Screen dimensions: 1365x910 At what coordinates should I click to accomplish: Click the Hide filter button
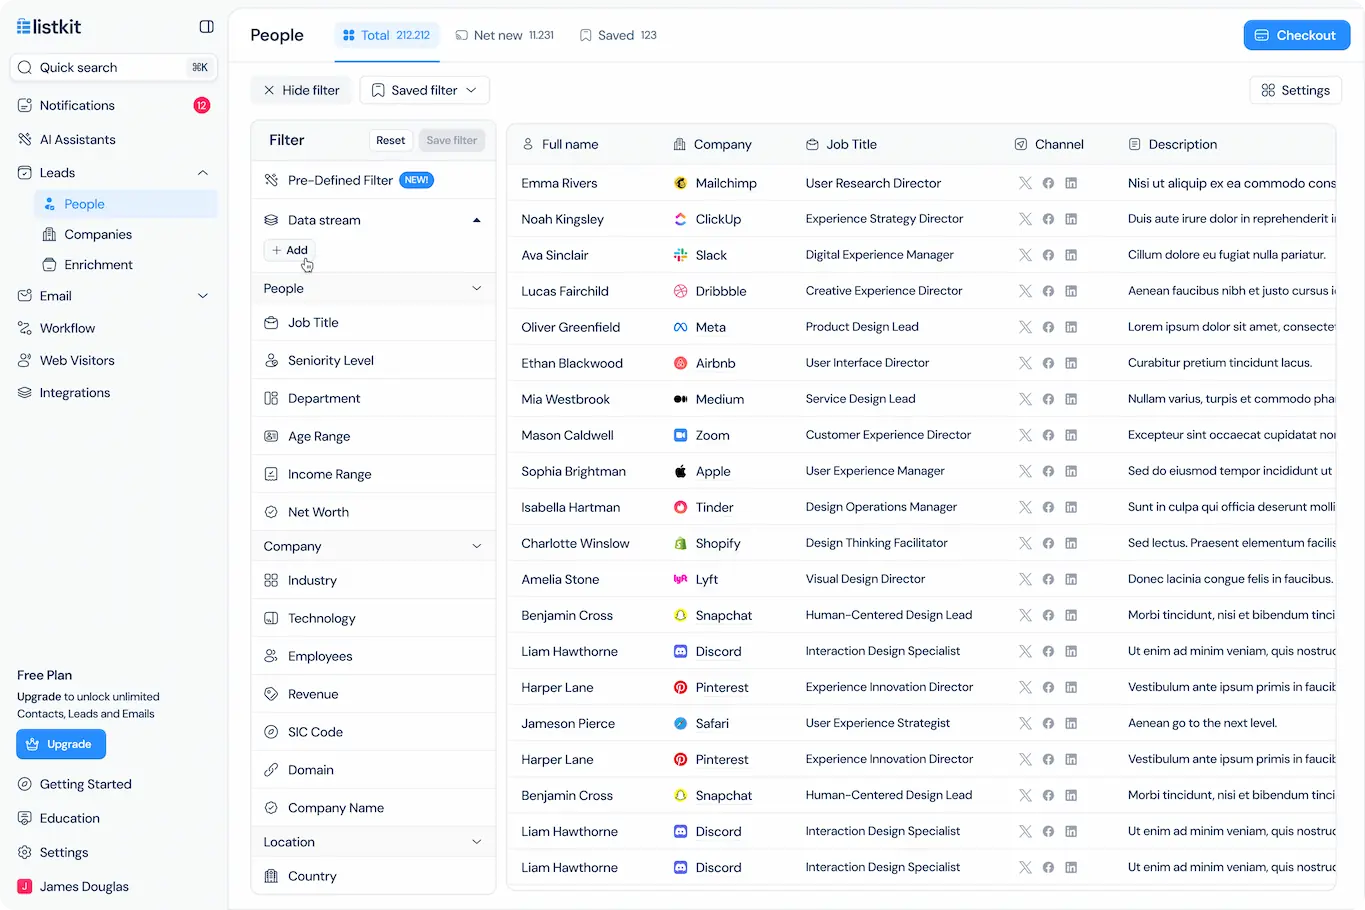tap(301, 90)
